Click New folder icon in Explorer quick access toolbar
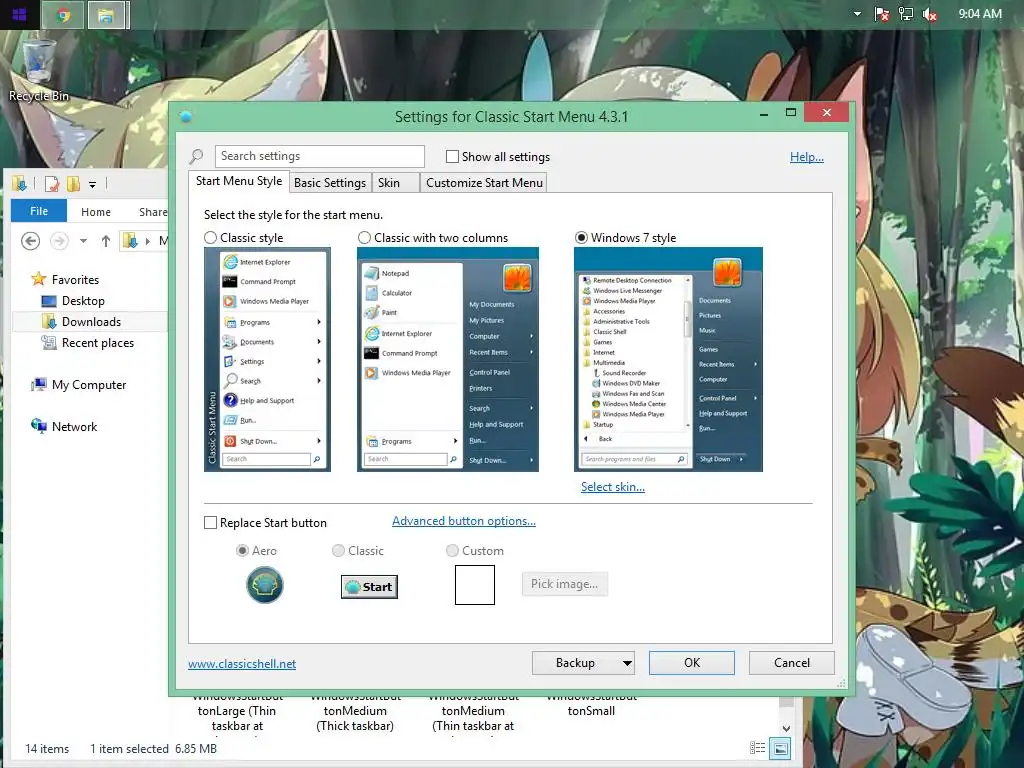Image resolution: width=1024 pixels, height=768 pixels. [73, 184]
